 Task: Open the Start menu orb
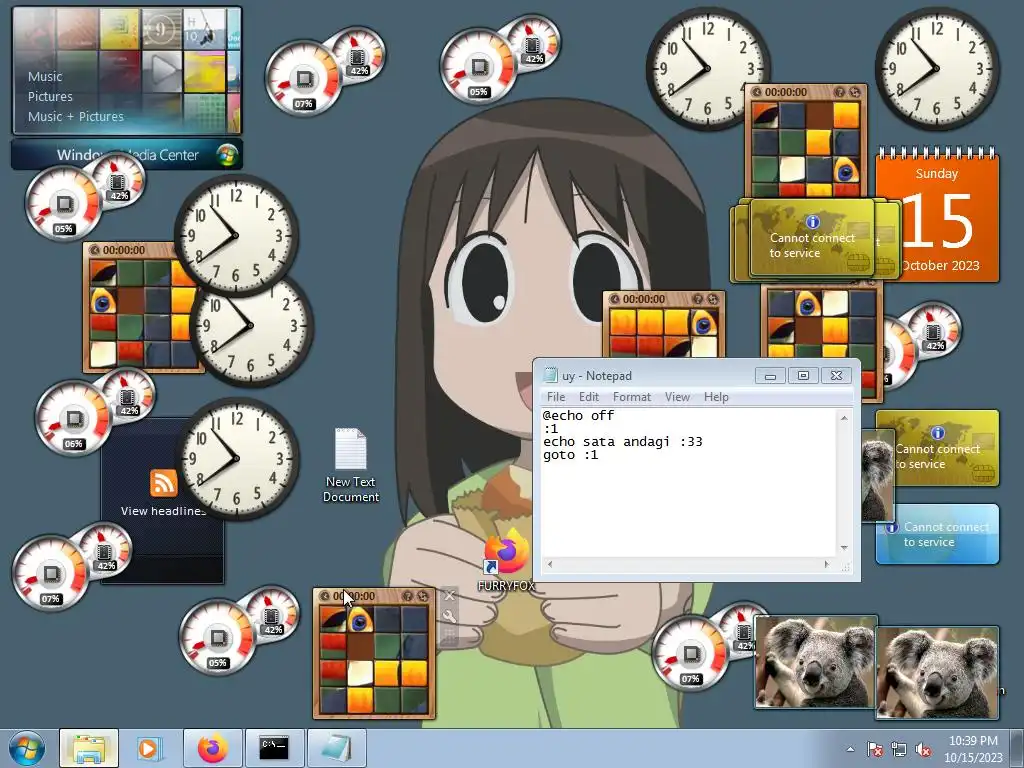click(x=27, y=748)
